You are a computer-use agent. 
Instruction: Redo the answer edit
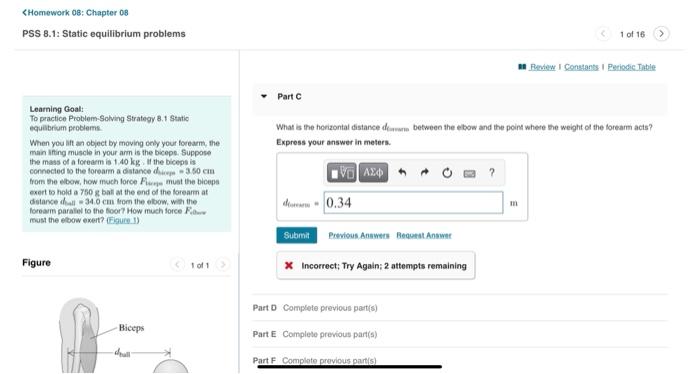click(x=425, y=172)
